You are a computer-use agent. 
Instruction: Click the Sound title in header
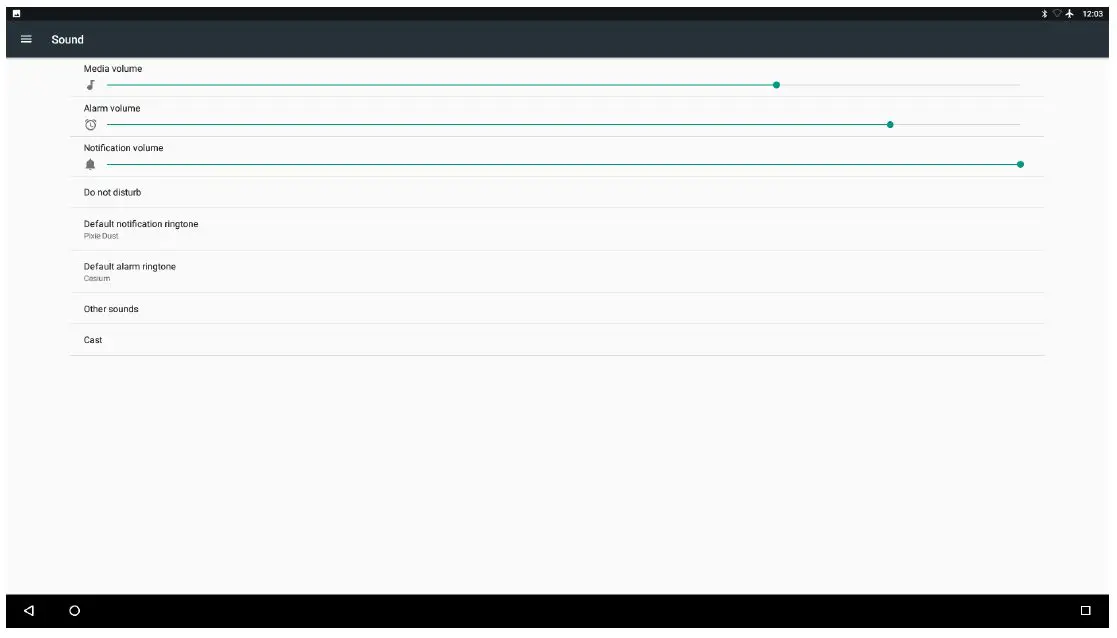pos(68,40)
